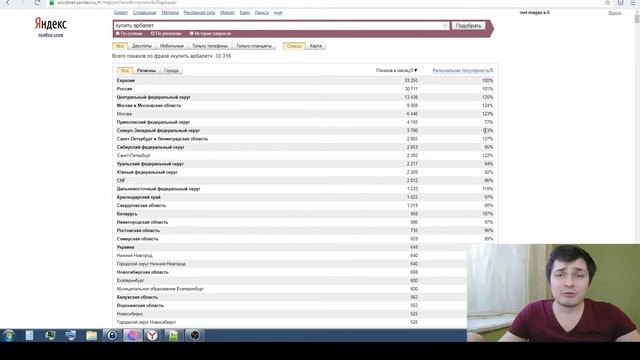Open the pink sphere app in taskbar
Viewport: 640px width, 360px height.
[x=133, y=336]
